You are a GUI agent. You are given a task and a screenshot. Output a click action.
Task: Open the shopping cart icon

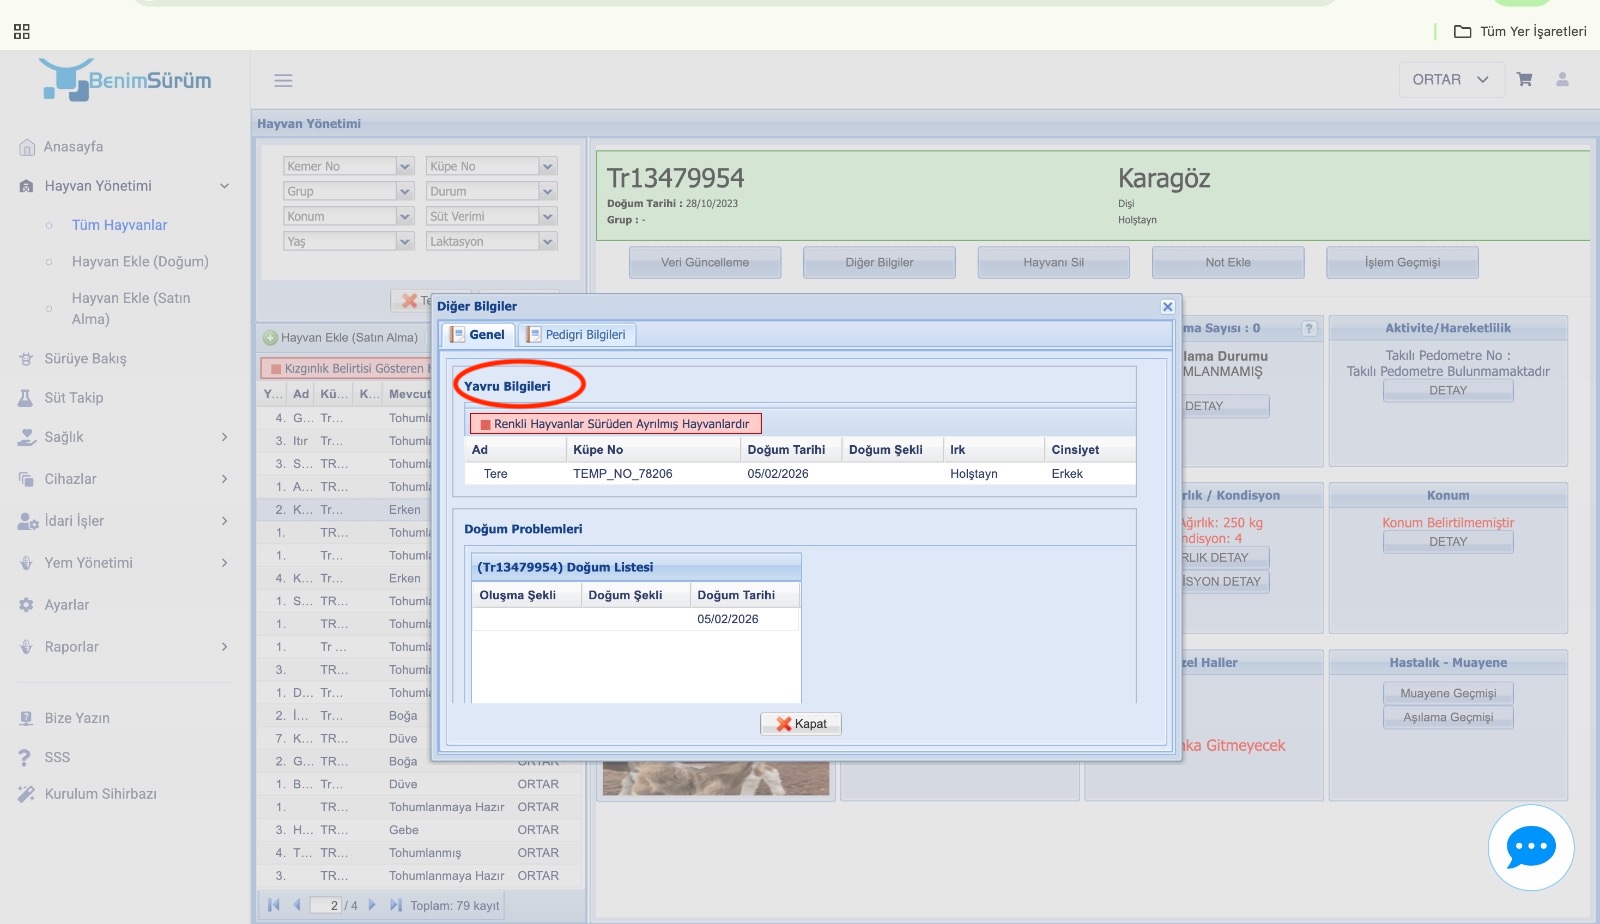click(1524, 79)
